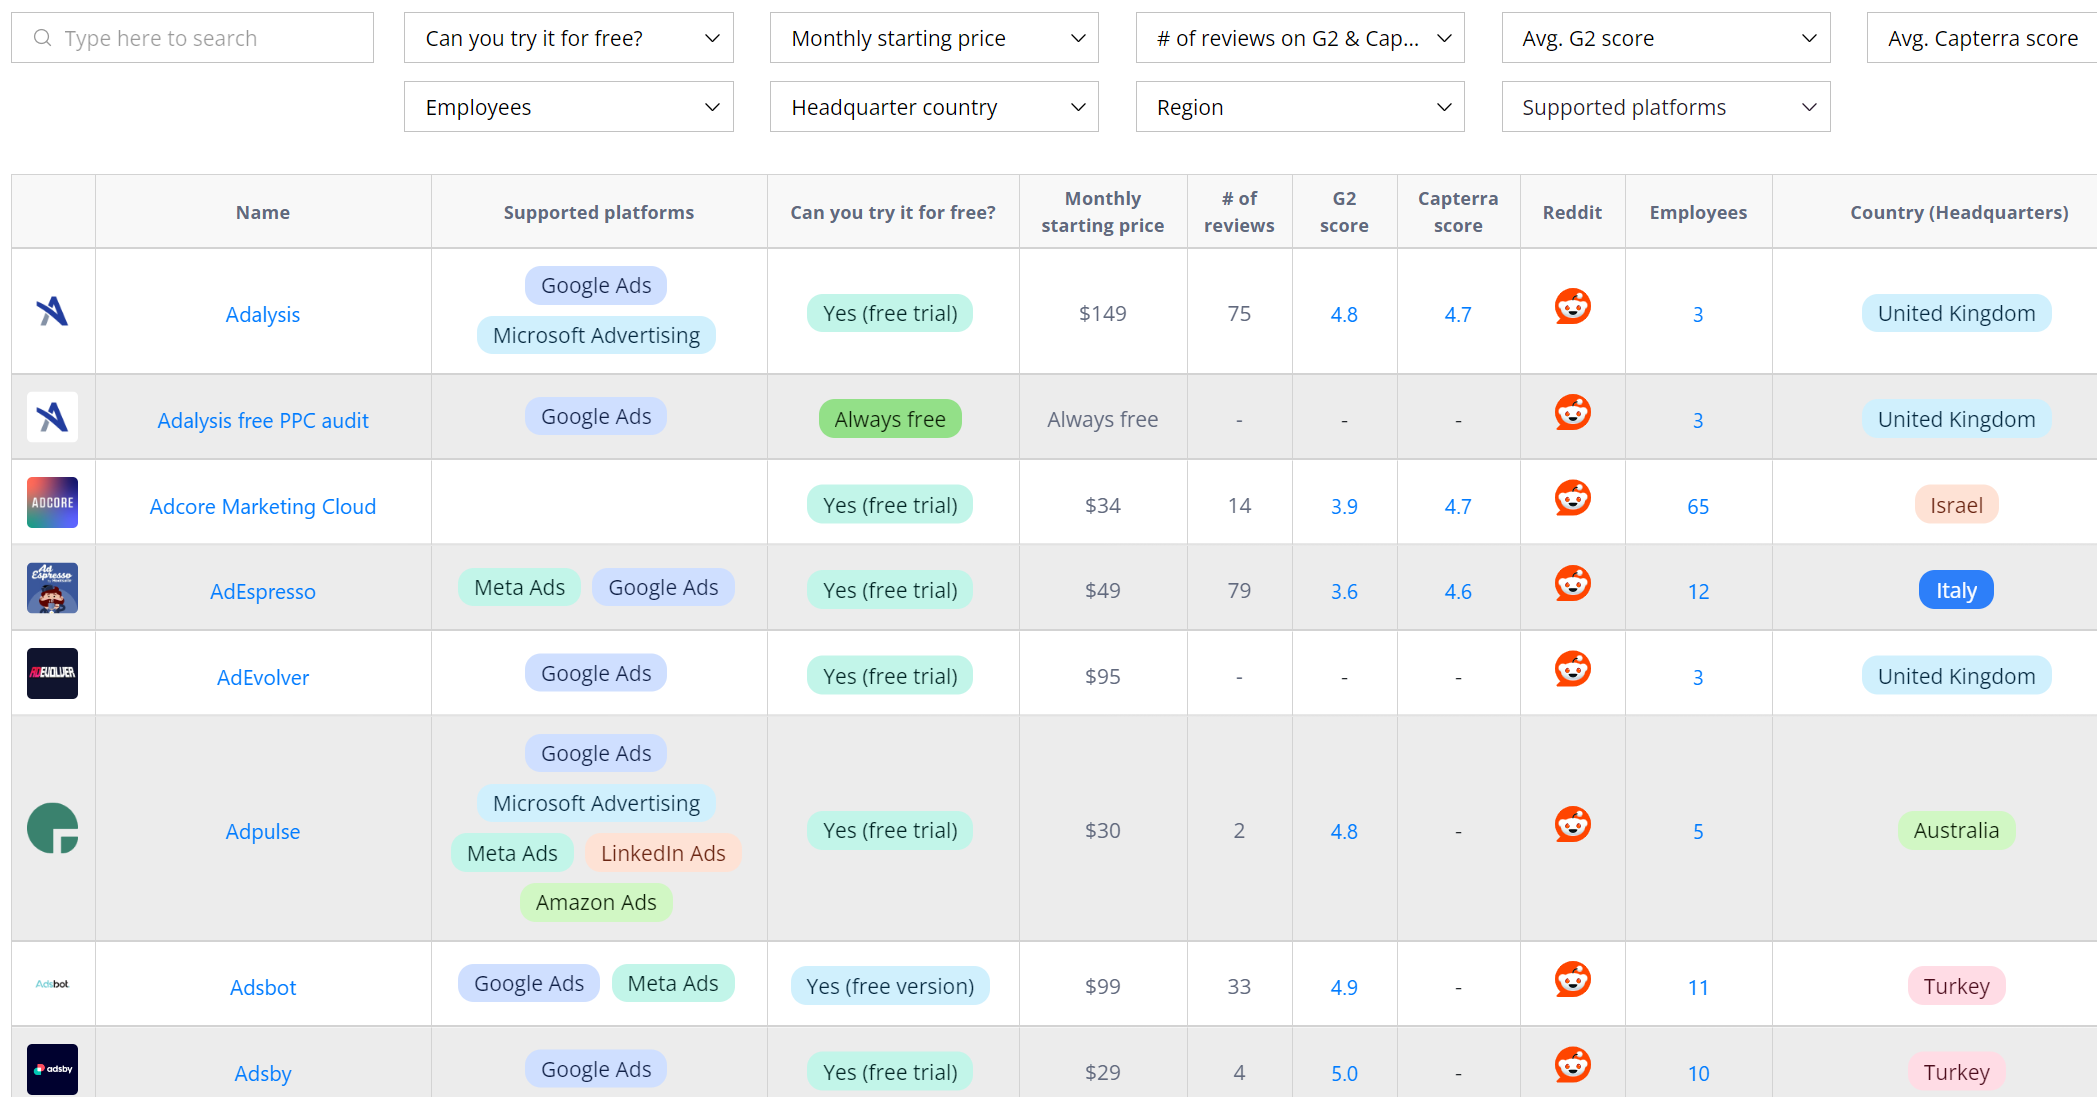Click the Adalysis logo icon
The image size is (2097, 1097).
point(52,311)
